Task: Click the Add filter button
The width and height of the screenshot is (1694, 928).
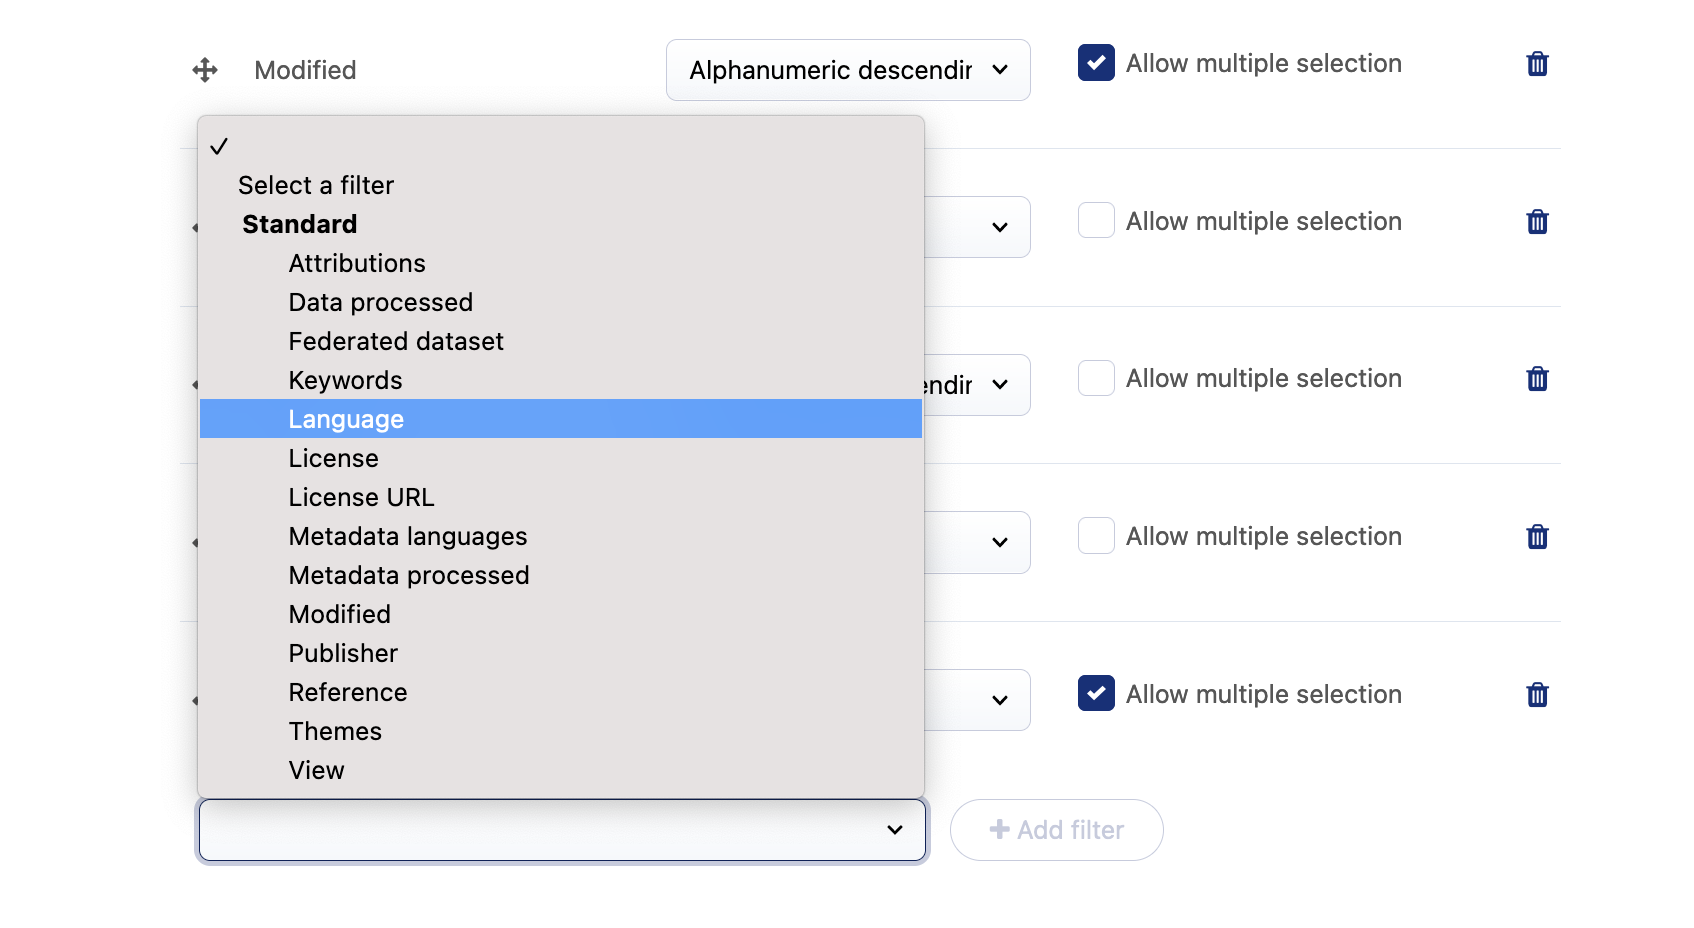Action: point(1056,830)
